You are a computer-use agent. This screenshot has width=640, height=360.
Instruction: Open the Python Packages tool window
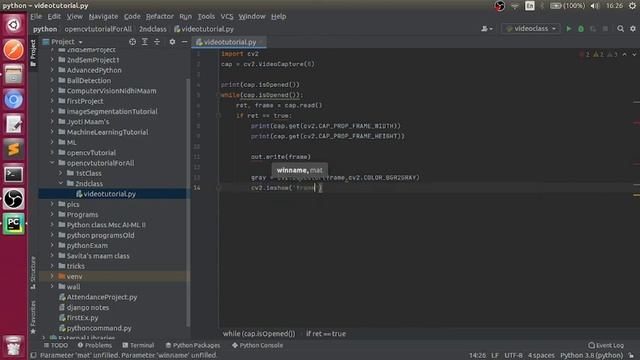pyautogui.click(x=193, y=345)
